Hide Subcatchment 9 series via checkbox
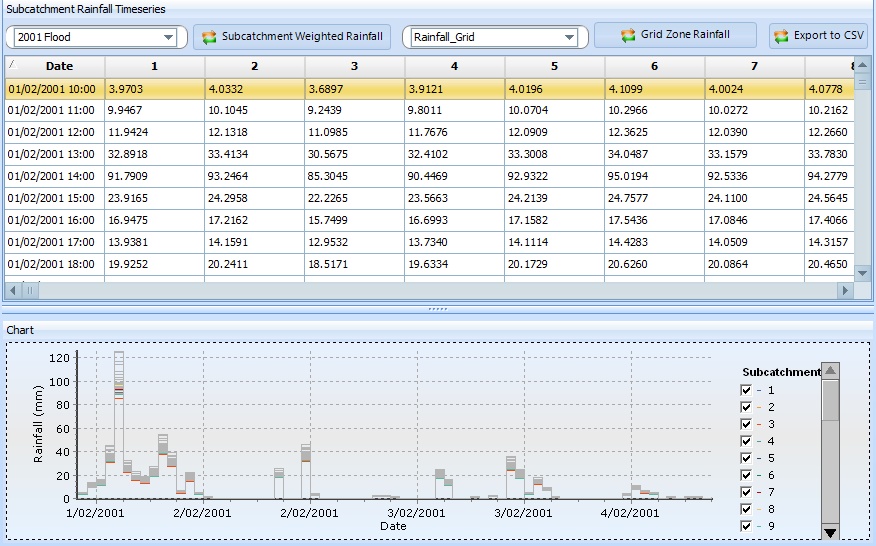The image size is (876, 546). [x=746, y=526]
